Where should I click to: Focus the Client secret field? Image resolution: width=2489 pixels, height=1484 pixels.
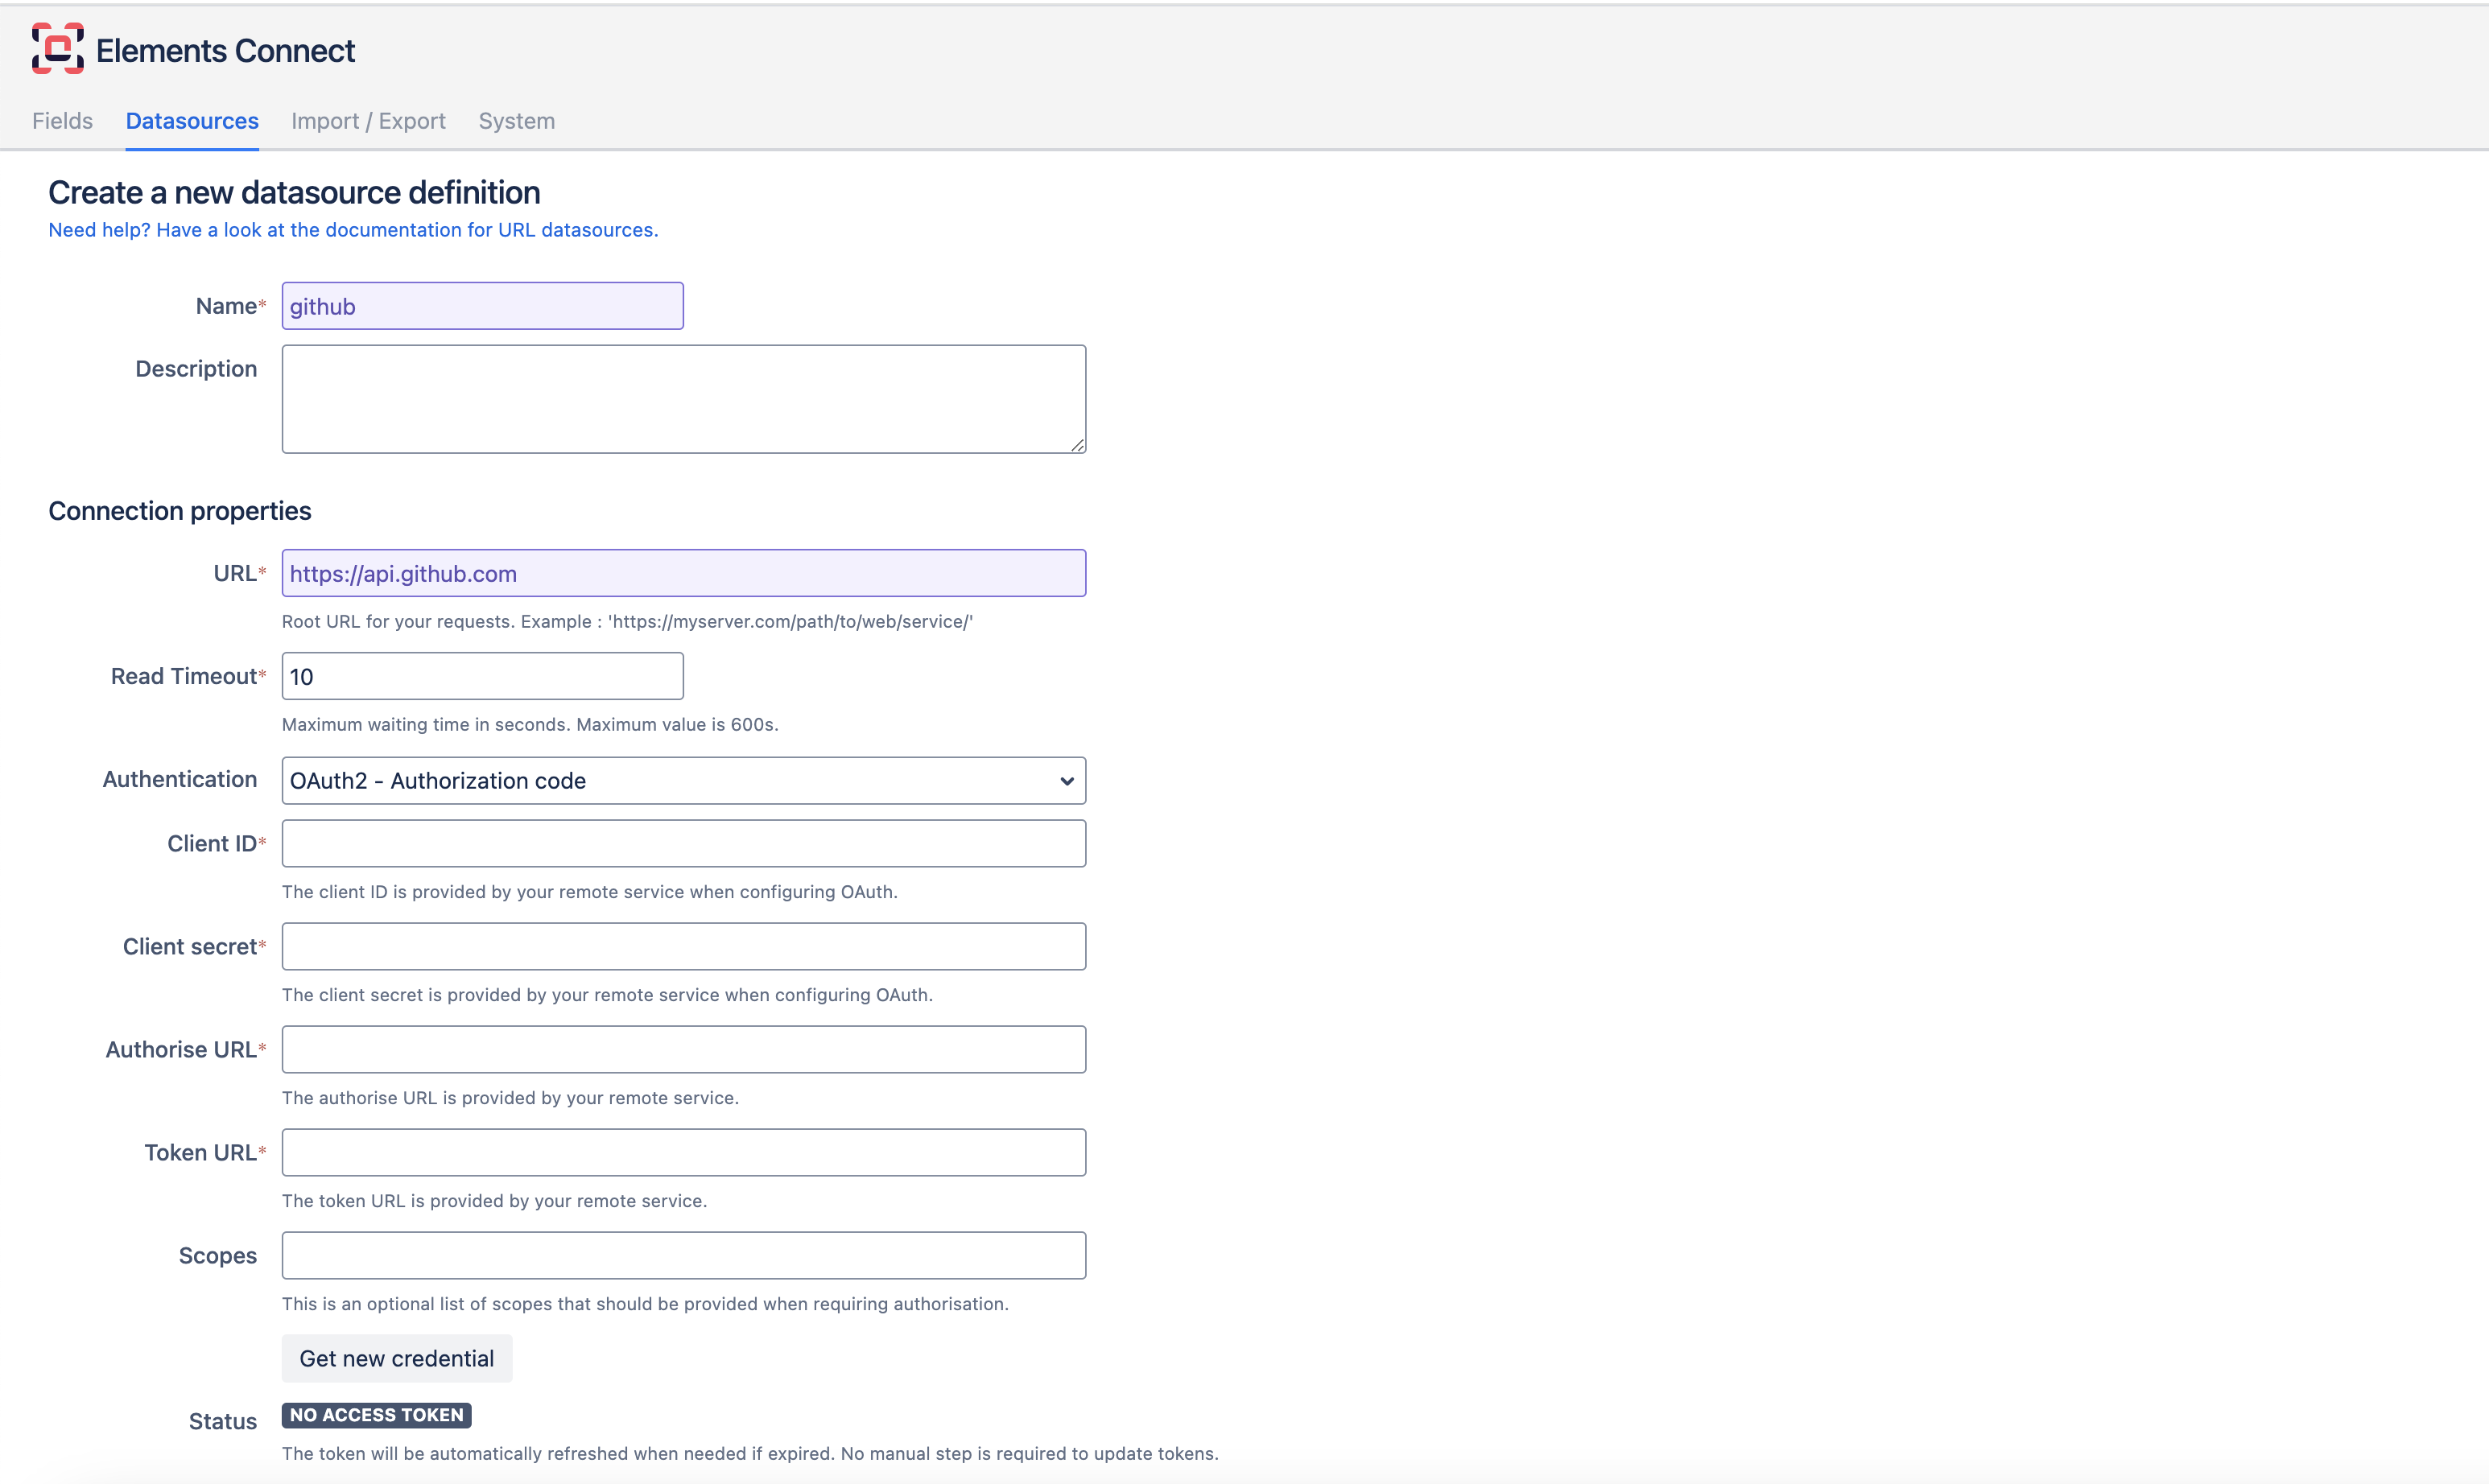pyautogui.click(x=683, y=947)
